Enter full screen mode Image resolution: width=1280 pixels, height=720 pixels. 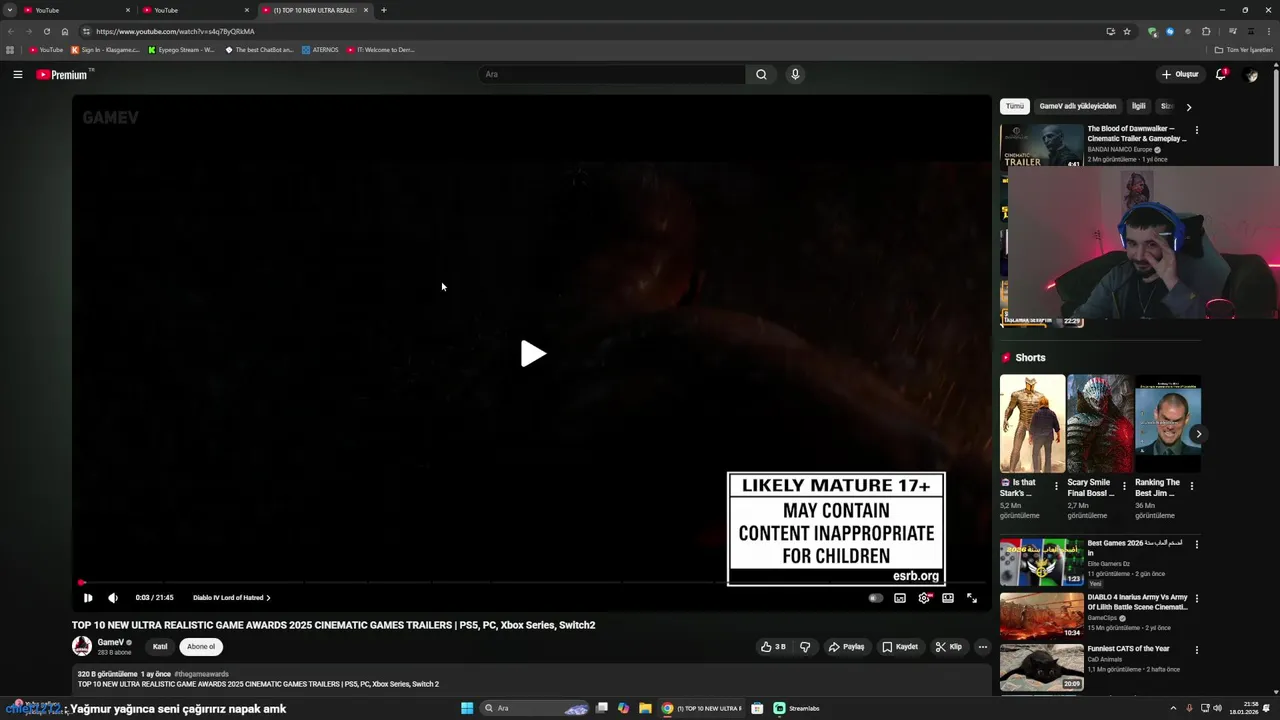tap(972, 598)
